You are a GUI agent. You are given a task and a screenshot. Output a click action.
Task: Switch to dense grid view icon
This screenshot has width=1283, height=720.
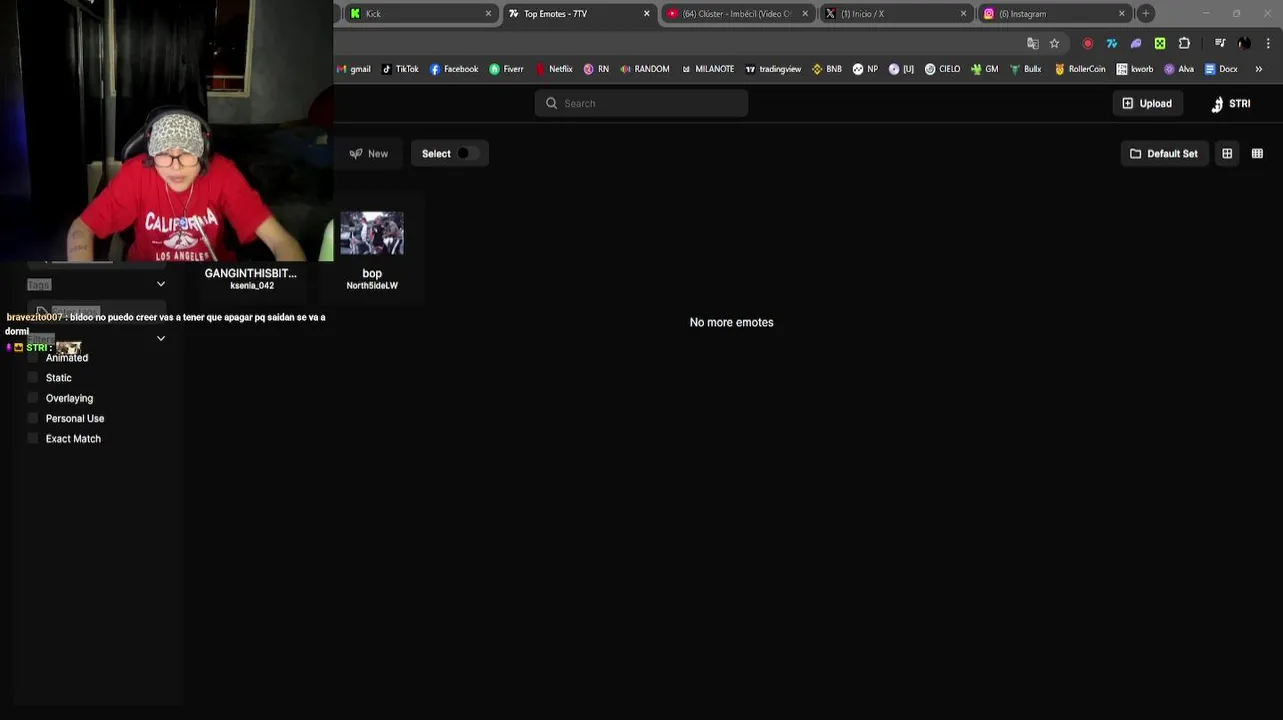pos(1257,154)
